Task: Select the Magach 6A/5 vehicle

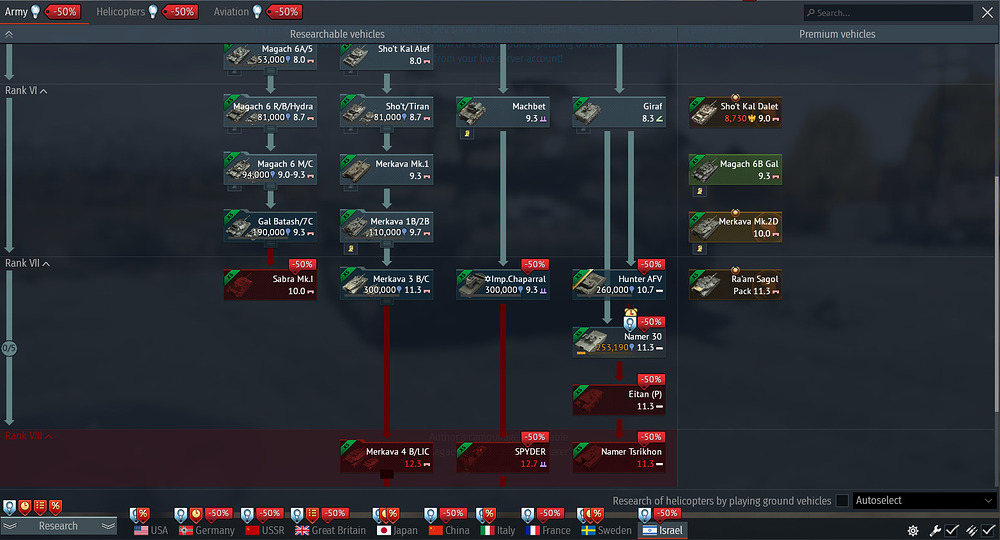Action: (x=270, y=55)
